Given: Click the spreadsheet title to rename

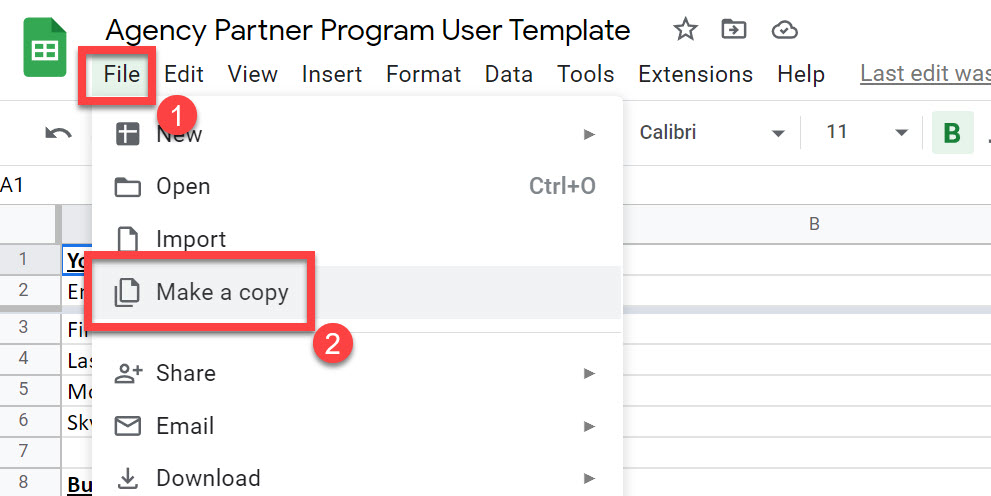Looking at the screenshot, I should (367, 30).
